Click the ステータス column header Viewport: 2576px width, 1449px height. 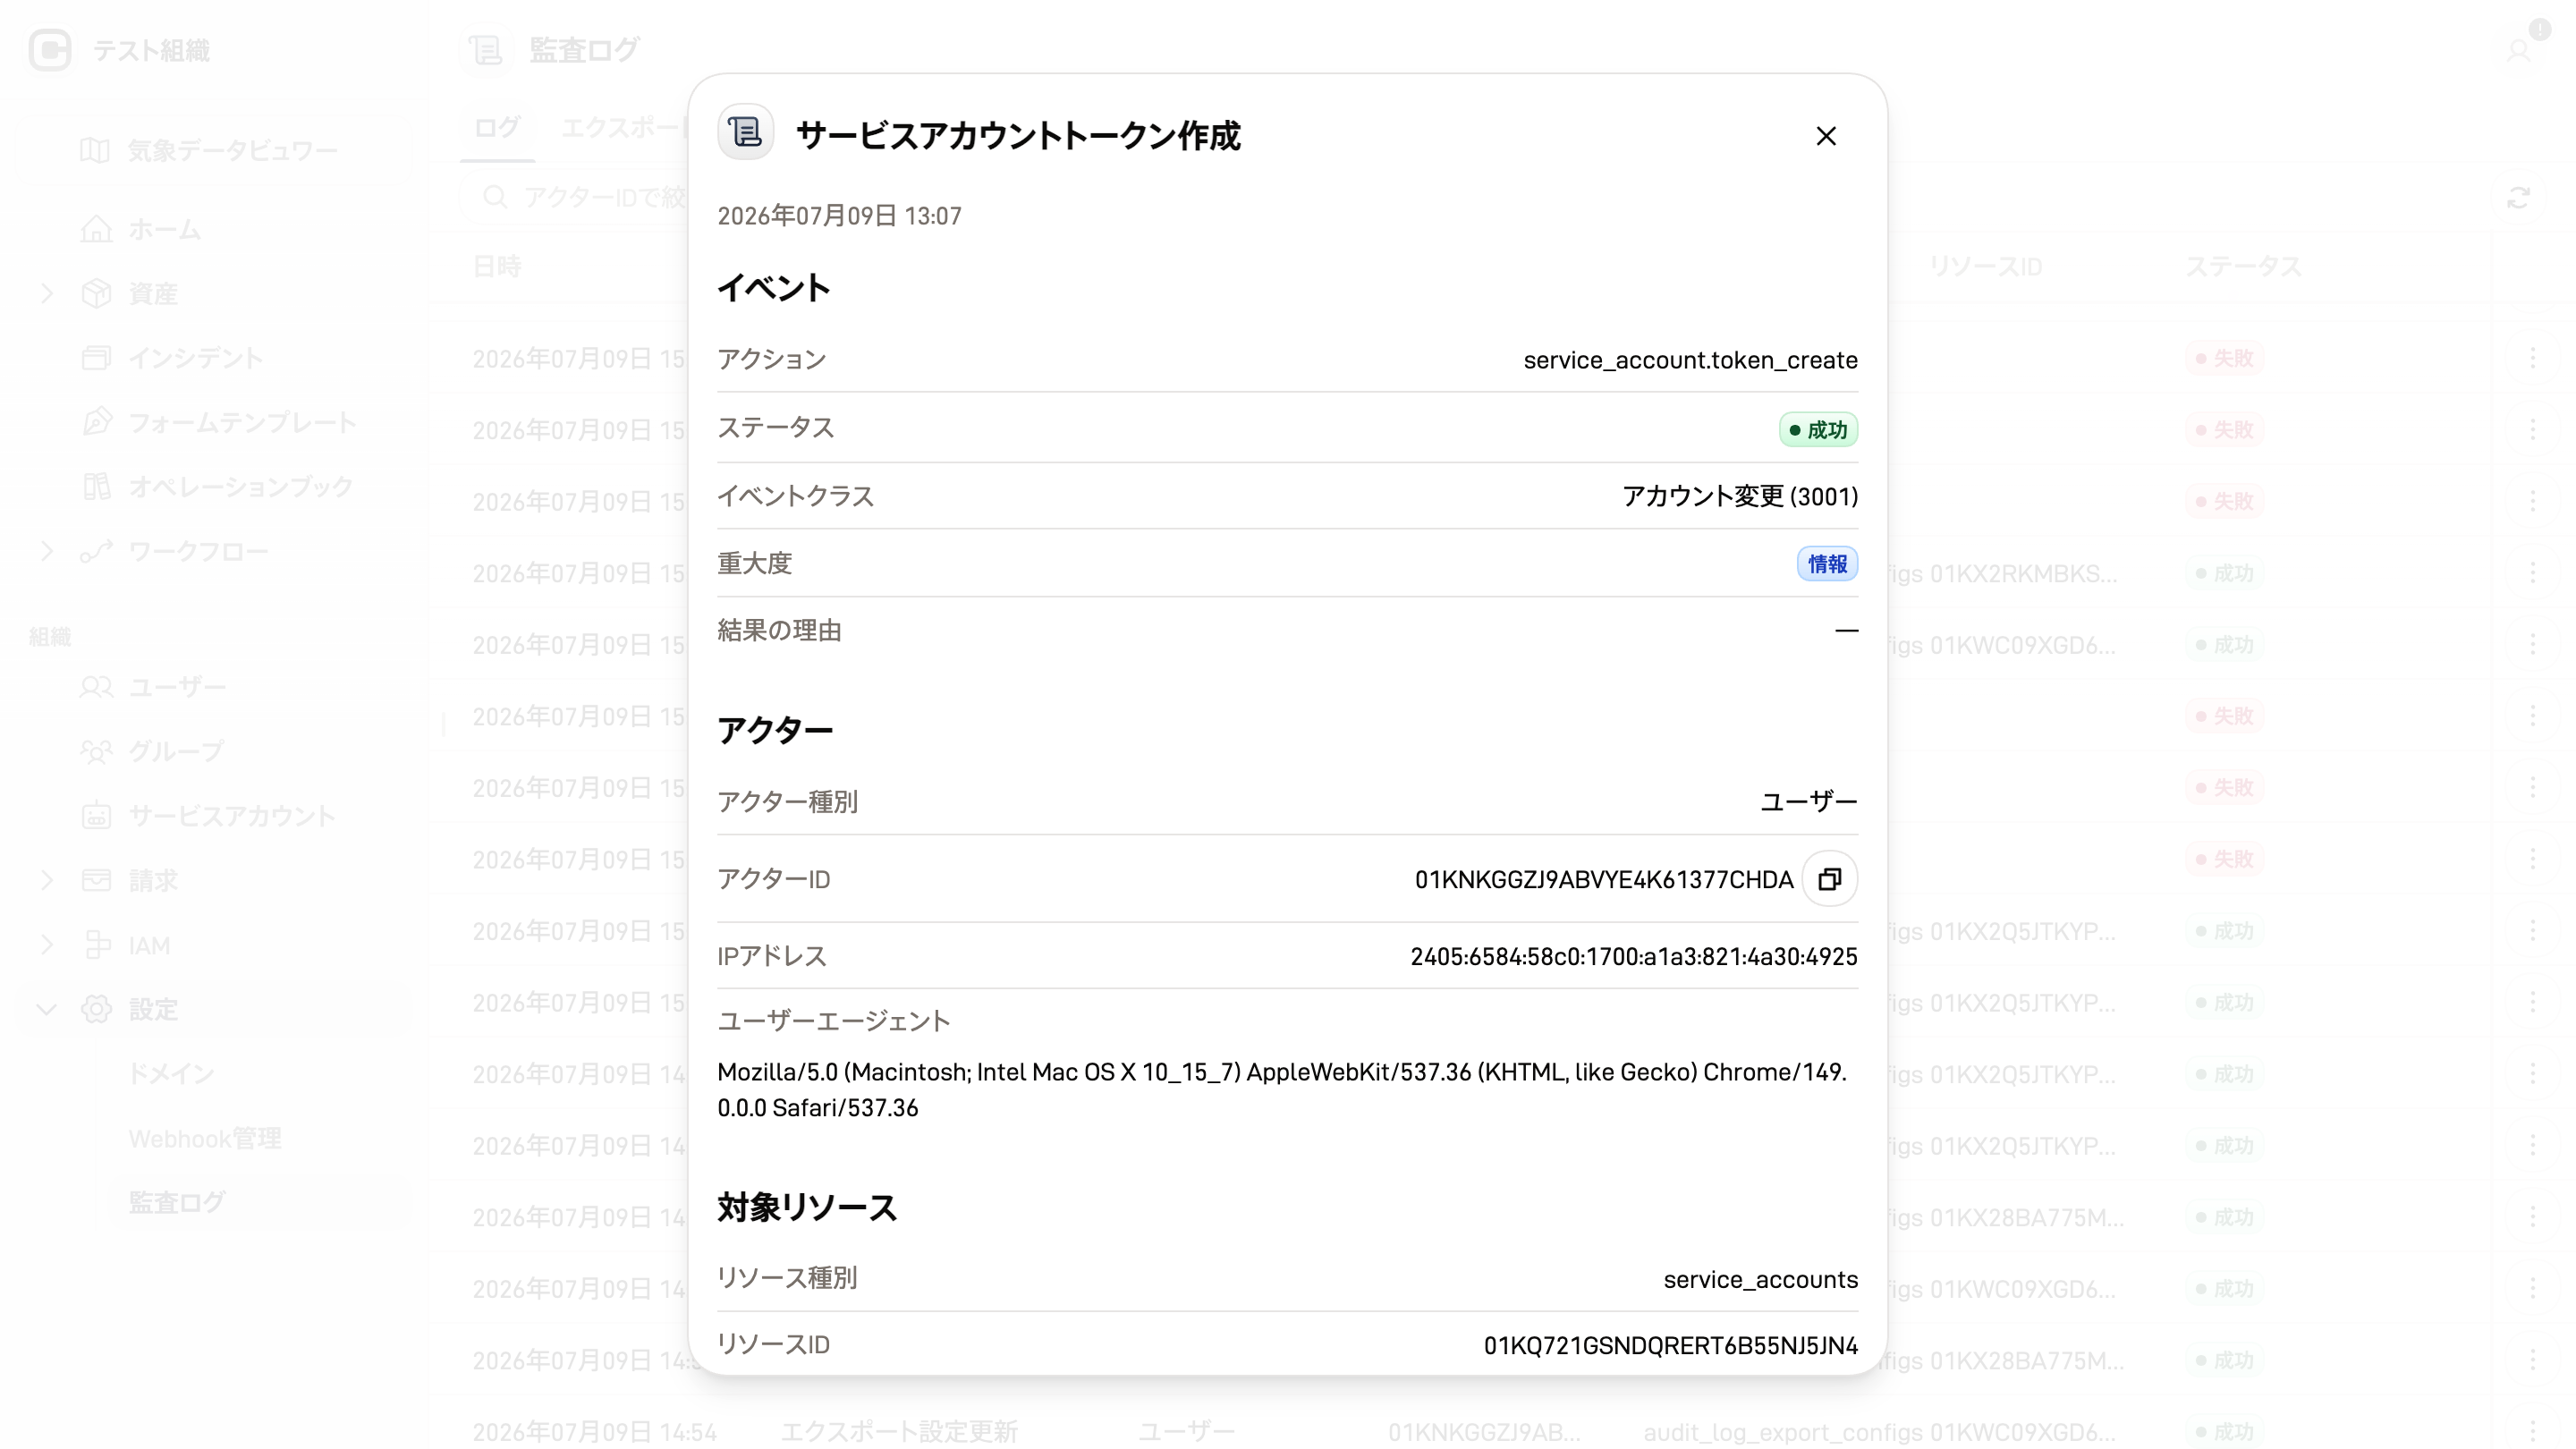pyautogui.click(x=2243, y=267)
